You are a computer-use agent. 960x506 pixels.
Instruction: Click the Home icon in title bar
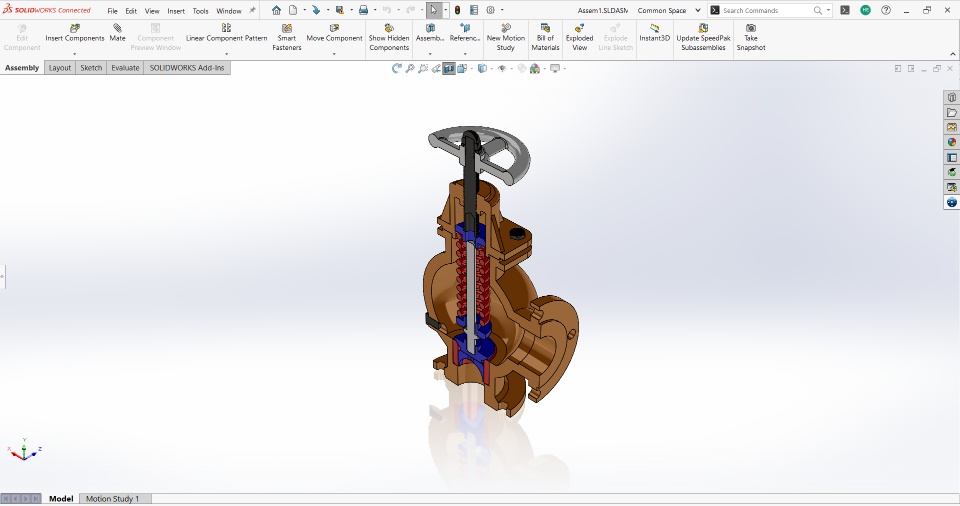click(x=277, y=10)
